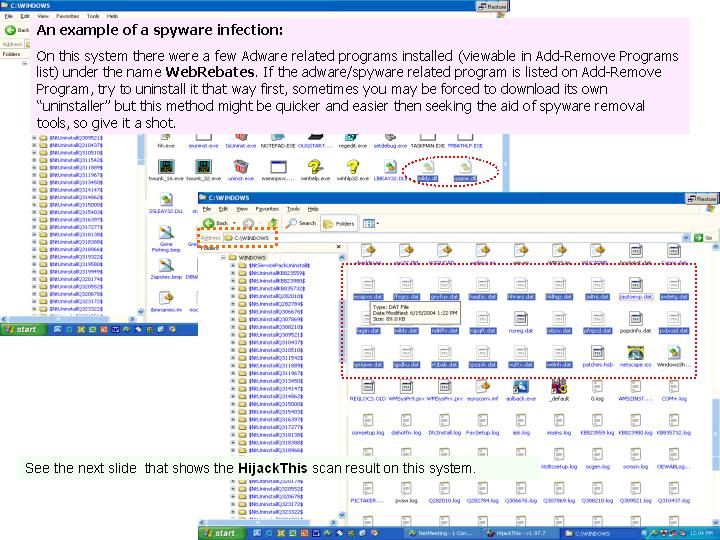Viewport: 720px width, 540px height.
Task: Collapse the WINDOWS folder in front tree
Action: tap(224, 258)
